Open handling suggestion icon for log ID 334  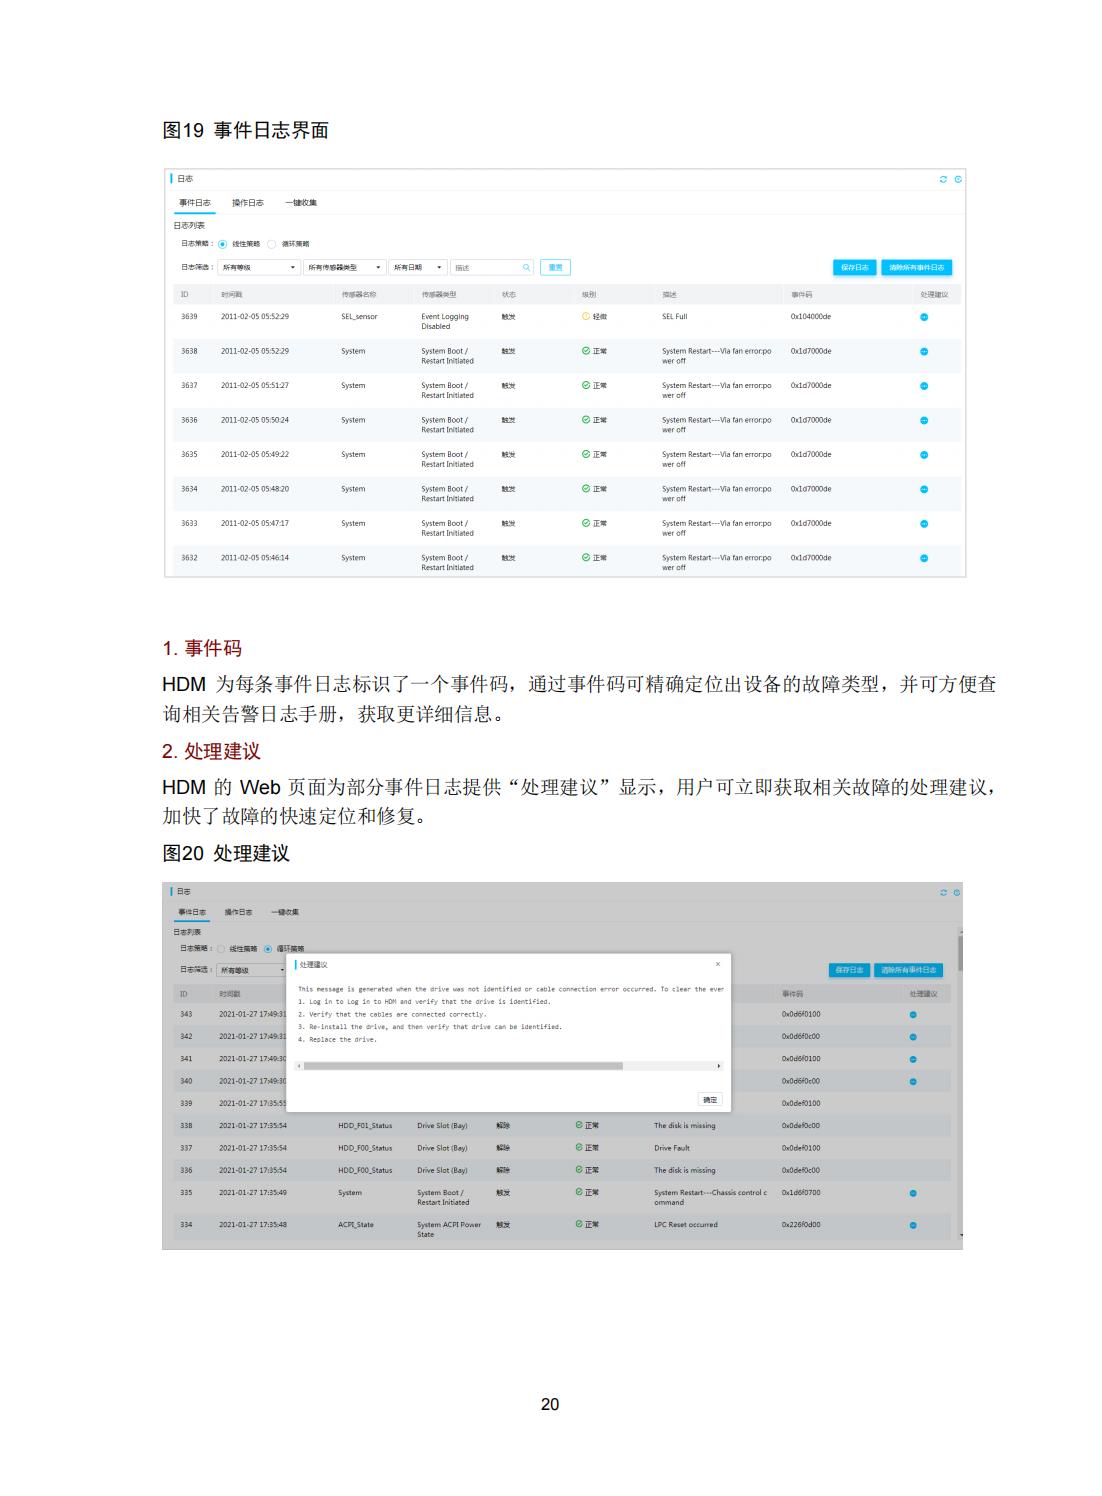913,1225
